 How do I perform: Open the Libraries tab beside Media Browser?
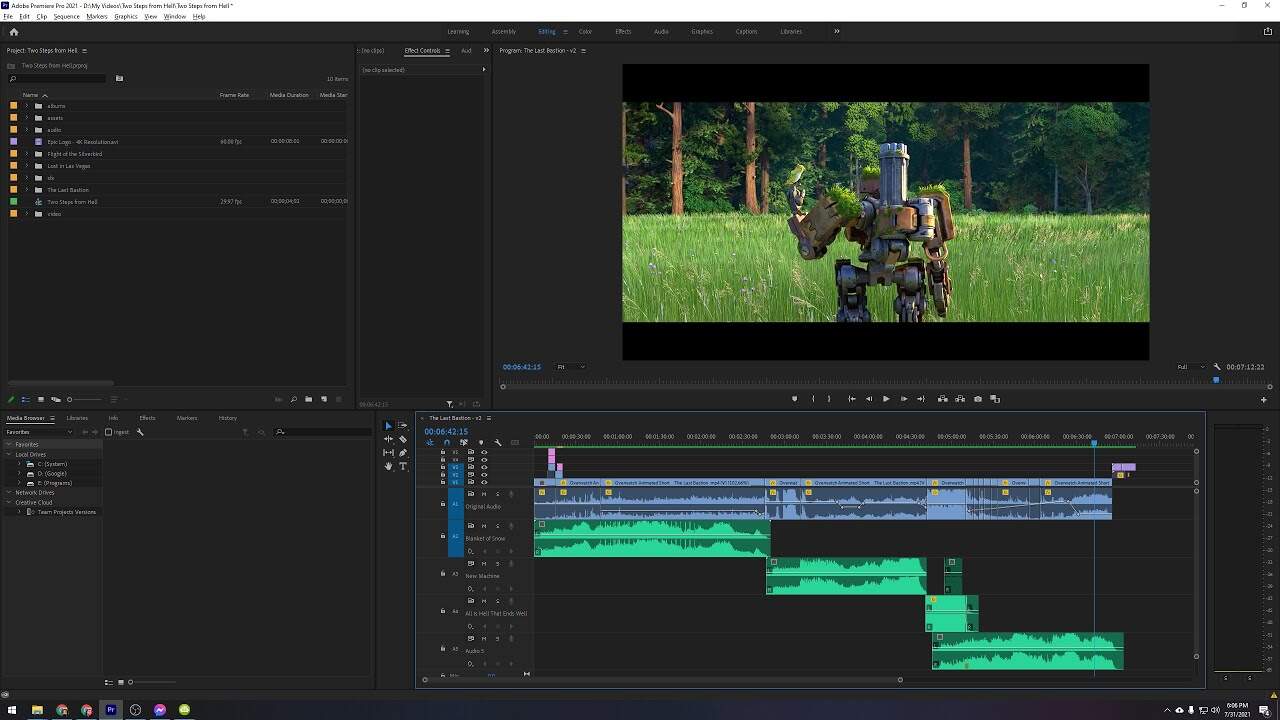(x=77, y=418)
